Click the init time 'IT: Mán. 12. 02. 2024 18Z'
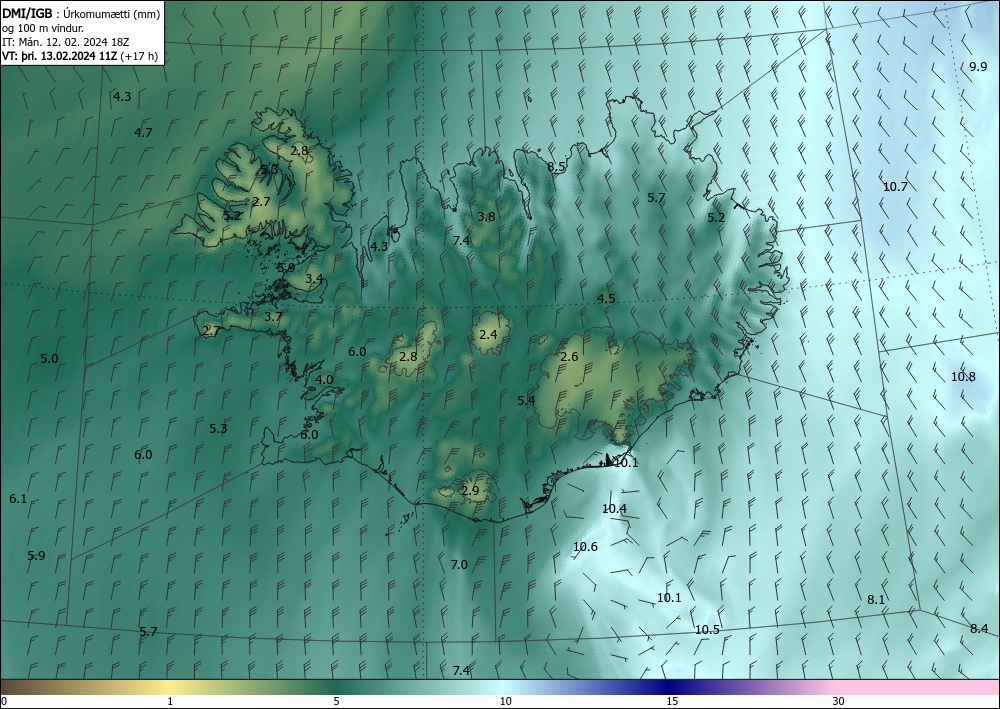This screenshot has width=1000, height=709. pyautogui.click(x=66, y=42)
